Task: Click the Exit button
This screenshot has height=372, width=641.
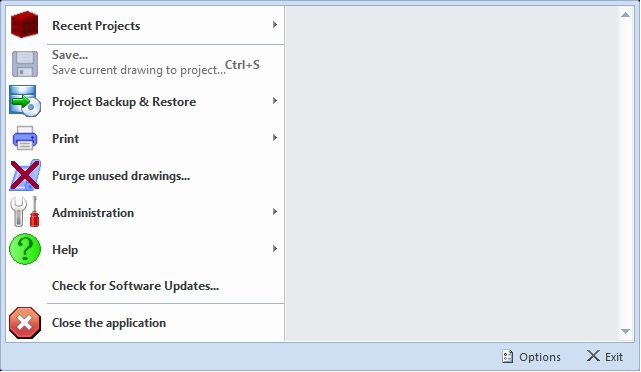Action: [605, 357]
